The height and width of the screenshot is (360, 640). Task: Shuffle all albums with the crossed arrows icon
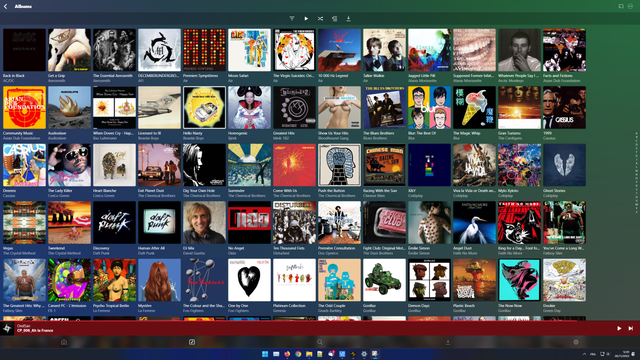point(320,18)
